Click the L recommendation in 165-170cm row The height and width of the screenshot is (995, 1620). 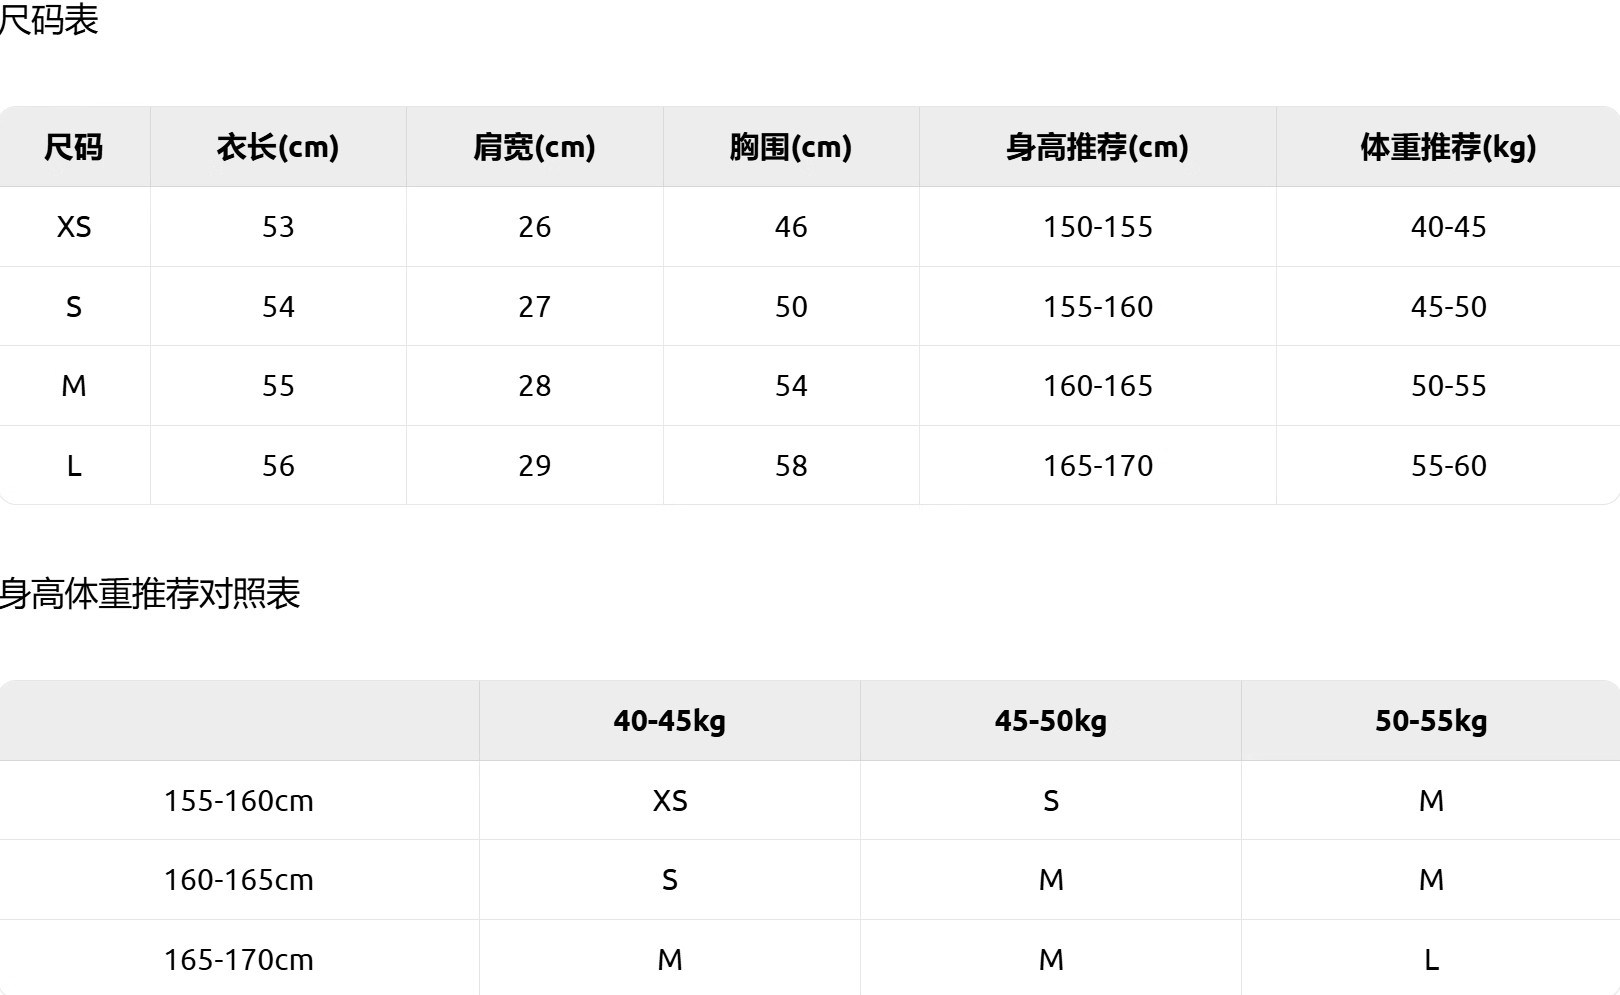[1431, 960]
